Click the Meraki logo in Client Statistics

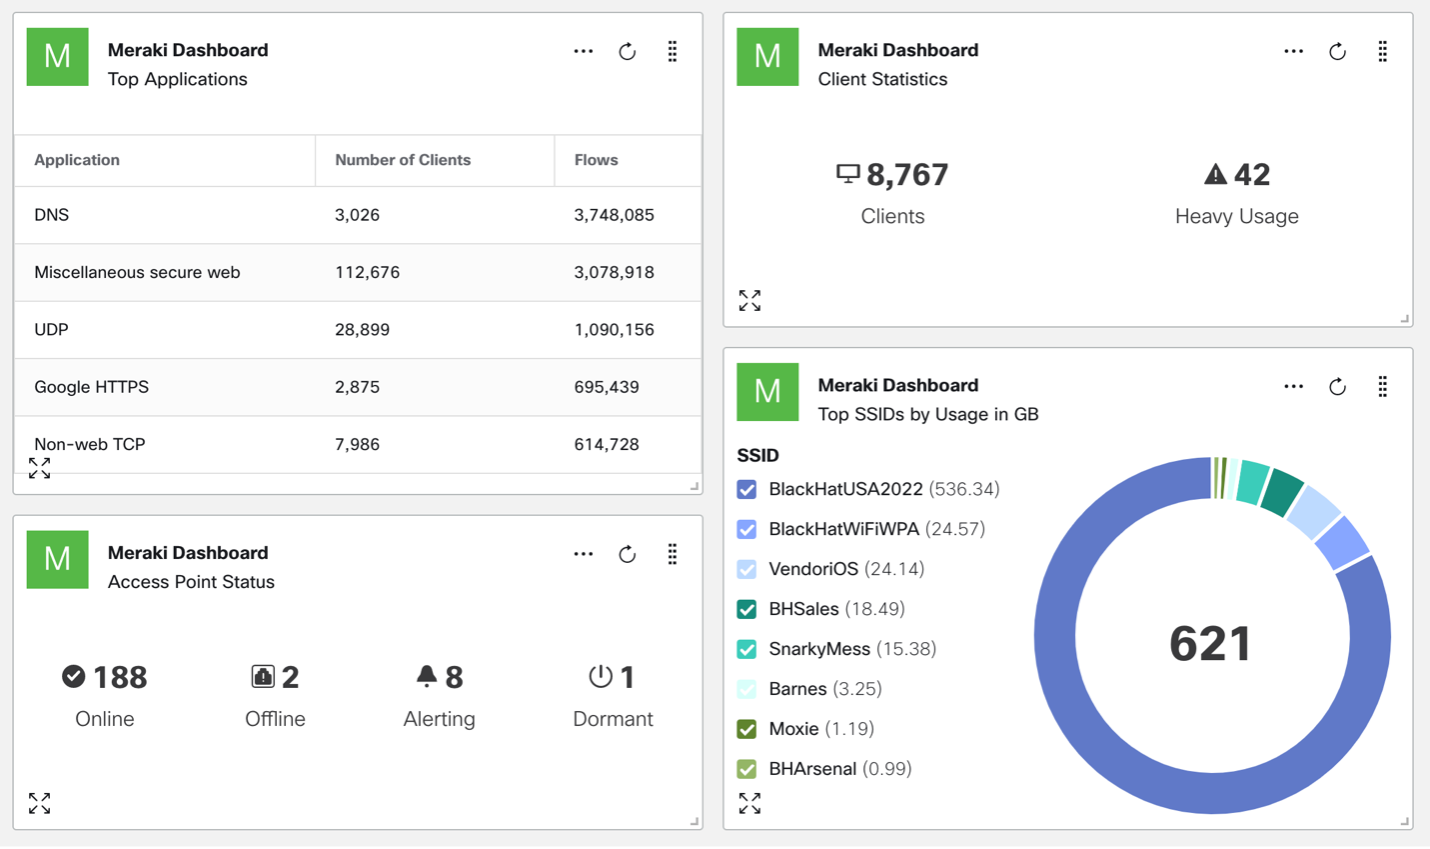tap(767, 57)
